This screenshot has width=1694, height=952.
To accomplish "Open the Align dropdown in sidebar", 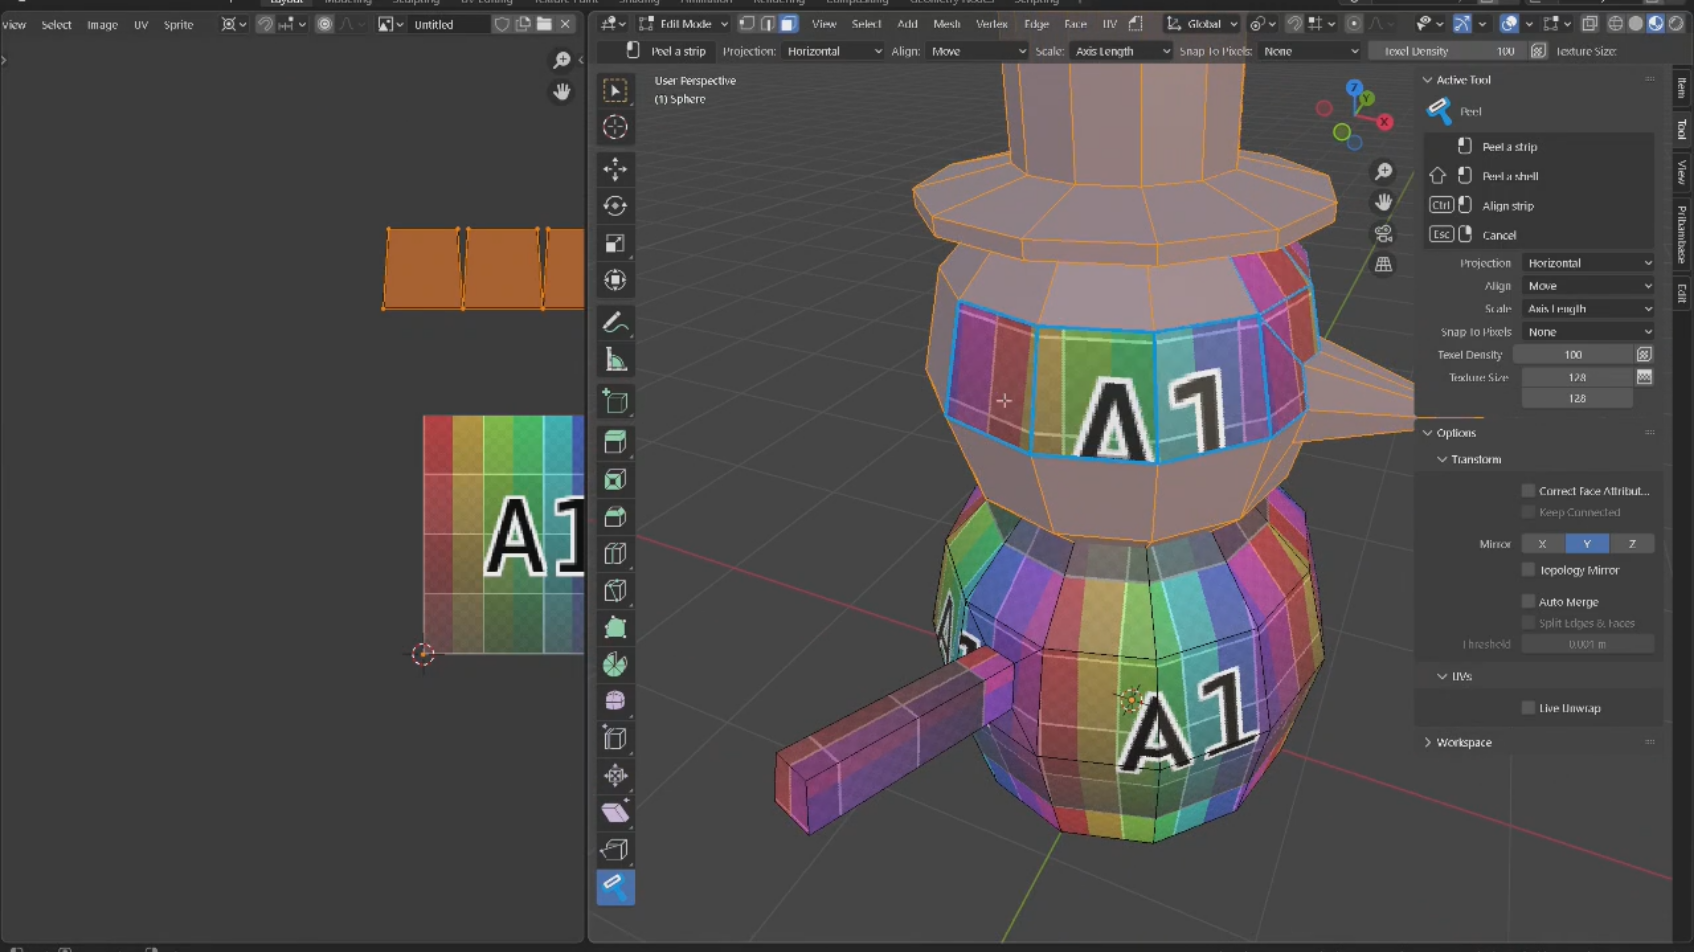I will 1588,286.
